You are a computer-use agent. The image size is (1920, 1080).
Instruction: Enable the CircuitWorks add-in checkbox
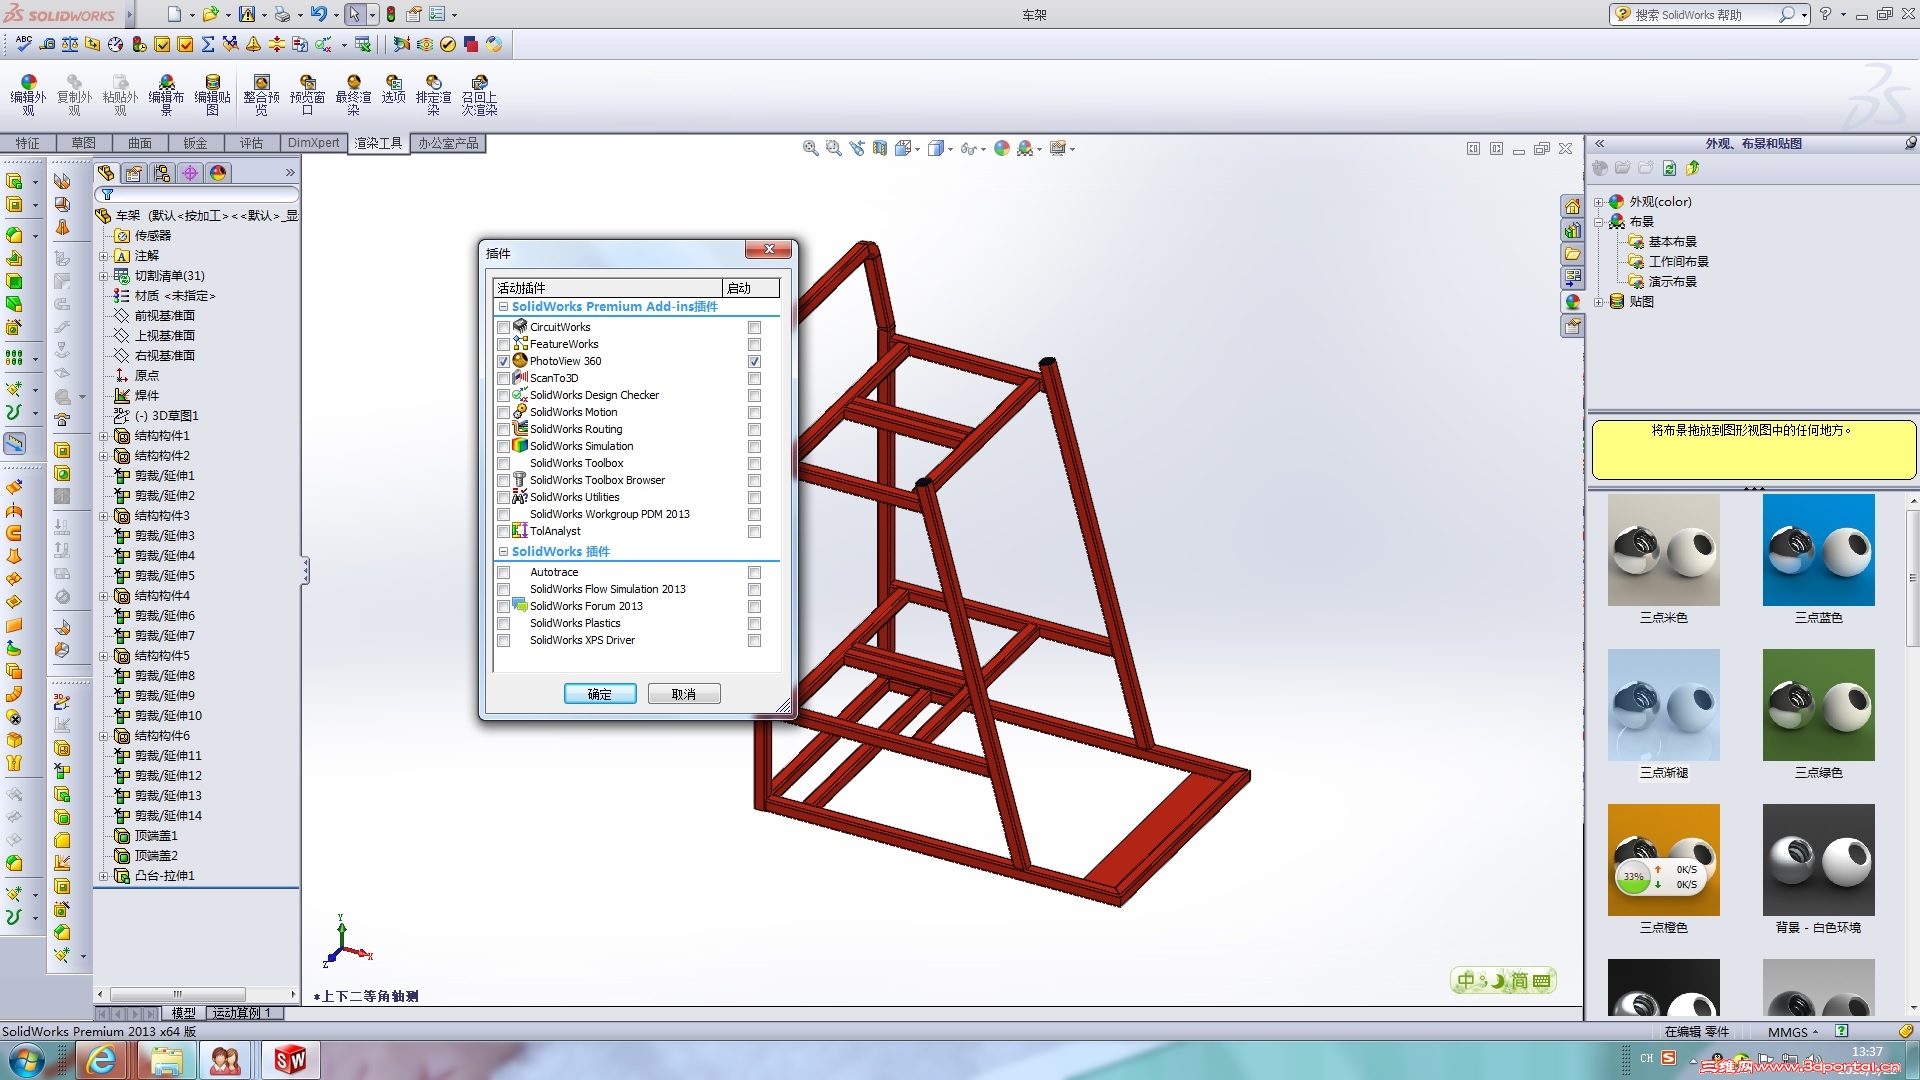(504, 328)
